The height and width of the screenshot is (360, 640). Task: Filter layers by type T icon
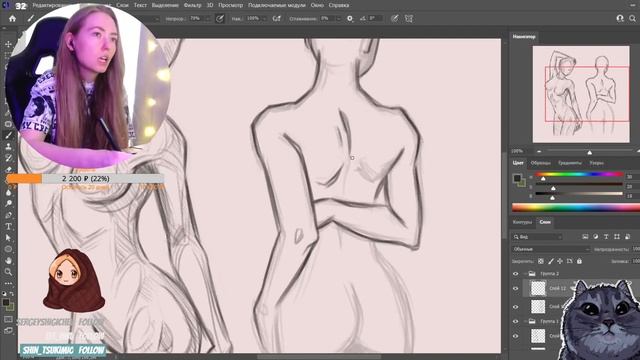[x=606, y=237]
